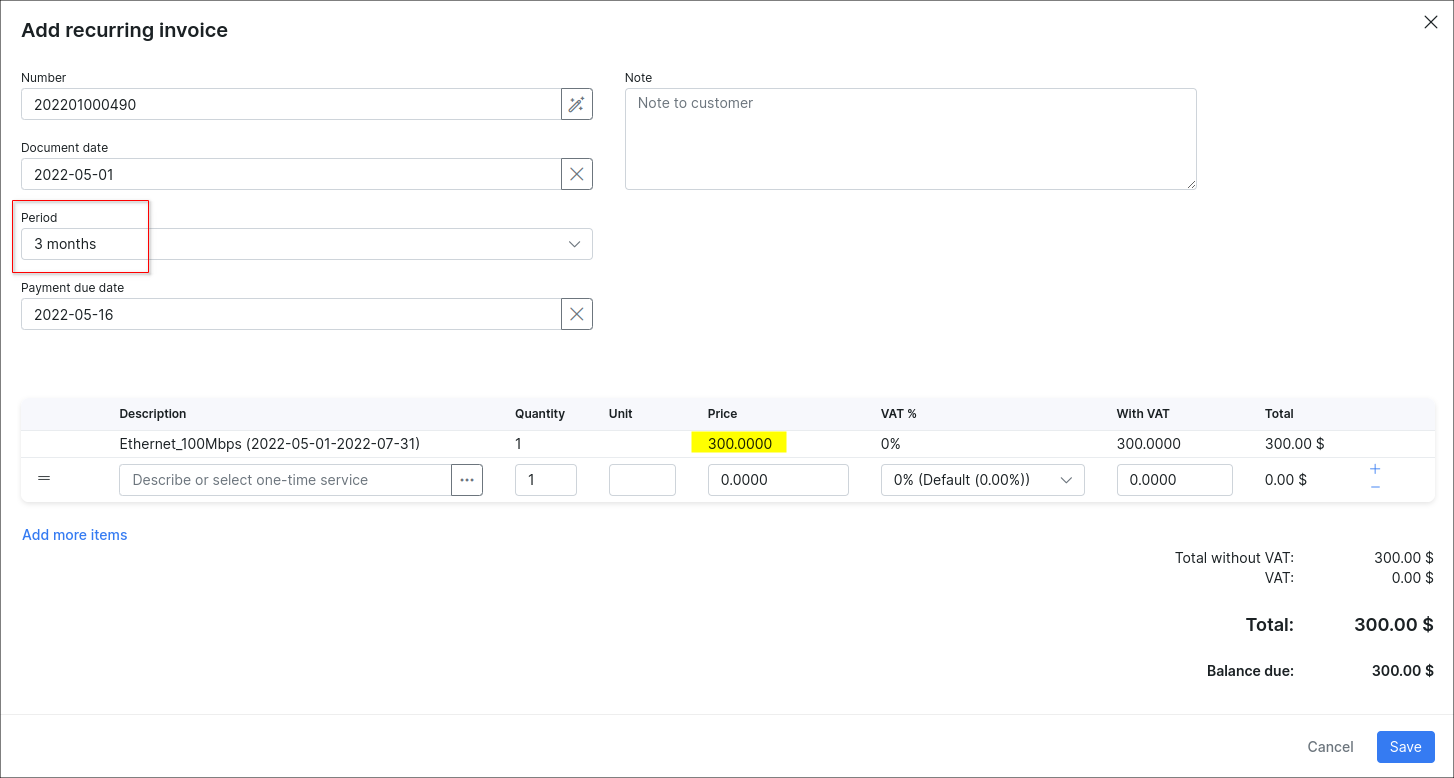Clear the Document date field
Screen dimensions: 1454x778
[576, 174]
